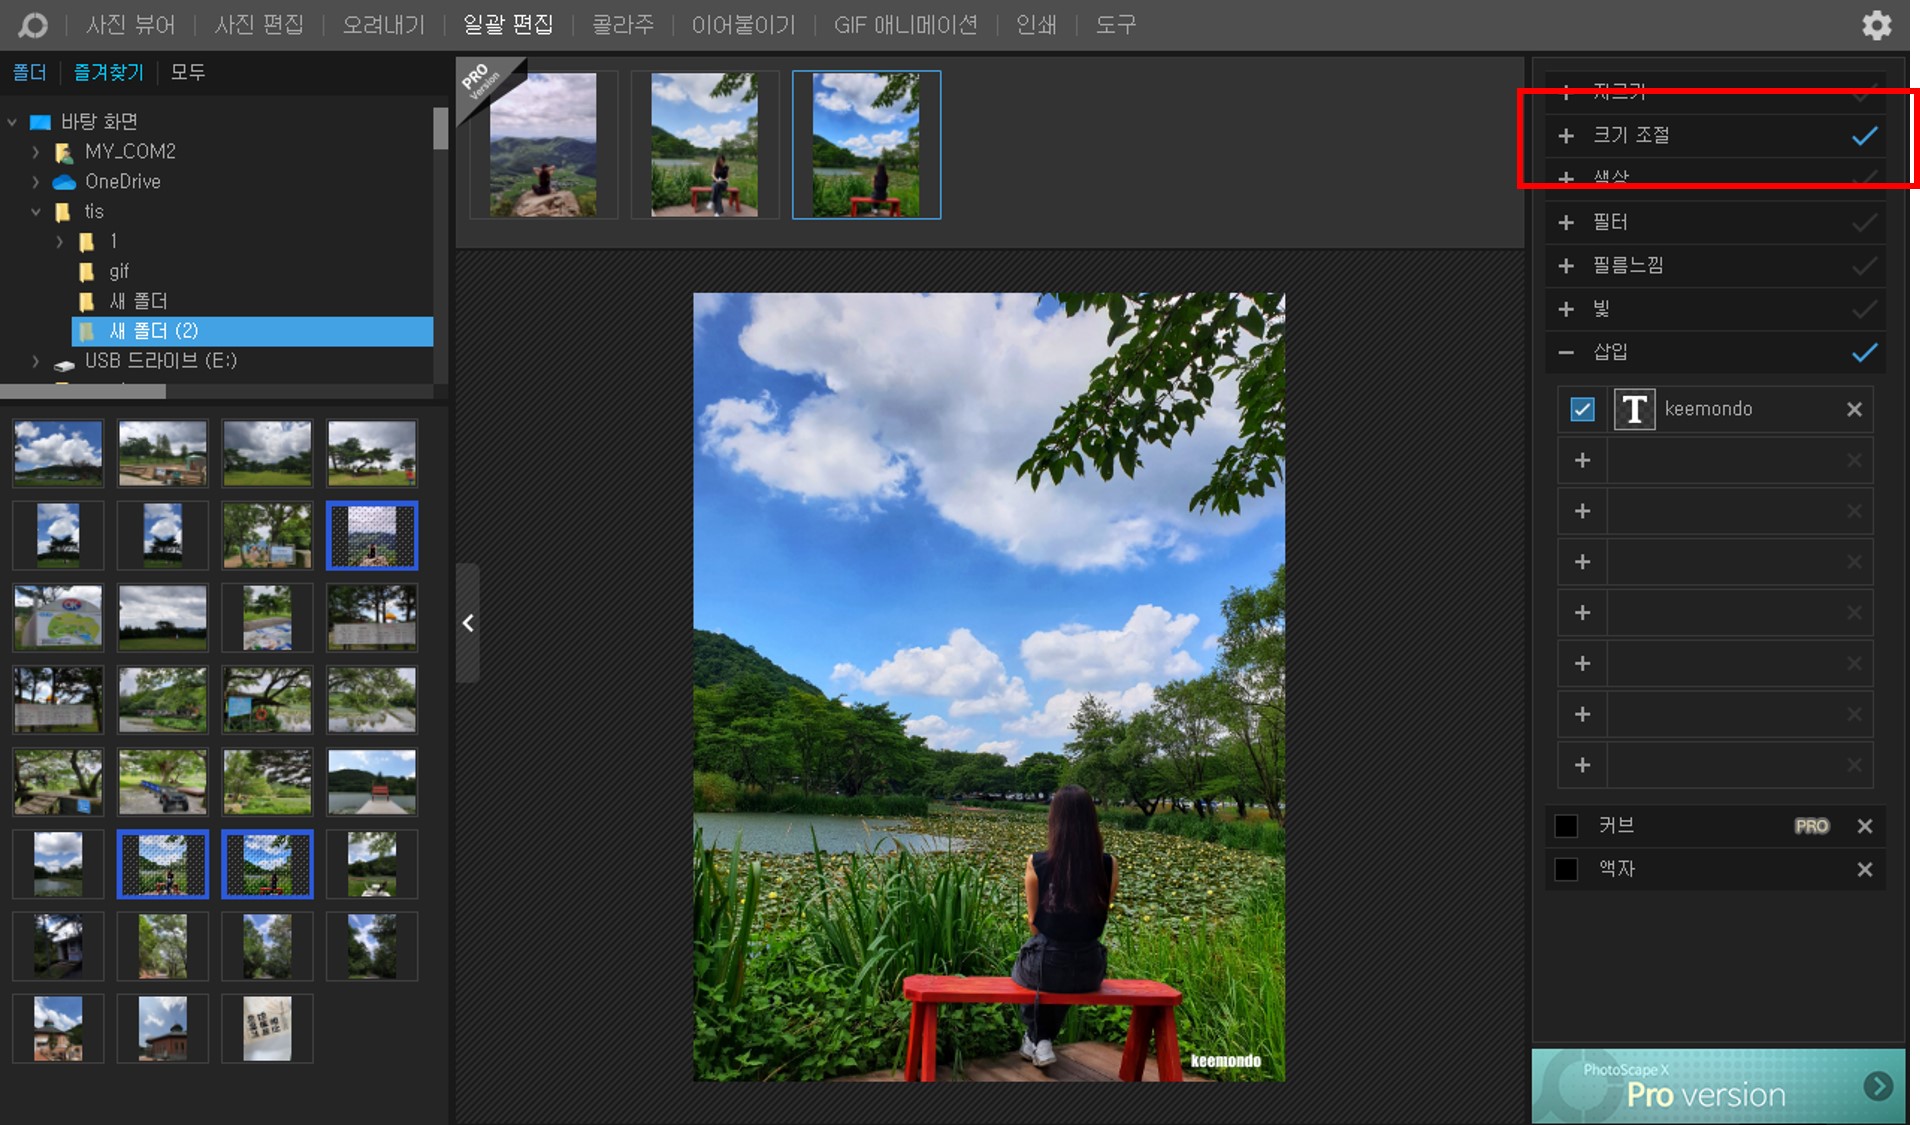Click the folder tree horizontal scrollbar
This screenshot has width=1920, height=1125.
pyautogui.click(x=83, y=392)
